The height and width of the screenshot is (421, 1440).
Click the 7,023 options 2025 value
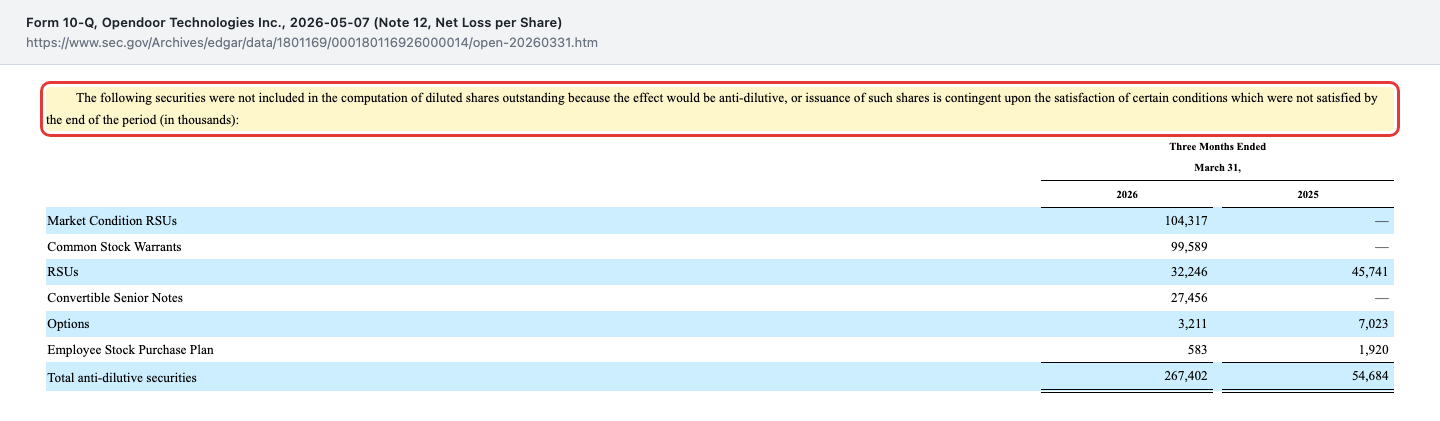(1373, 324)
